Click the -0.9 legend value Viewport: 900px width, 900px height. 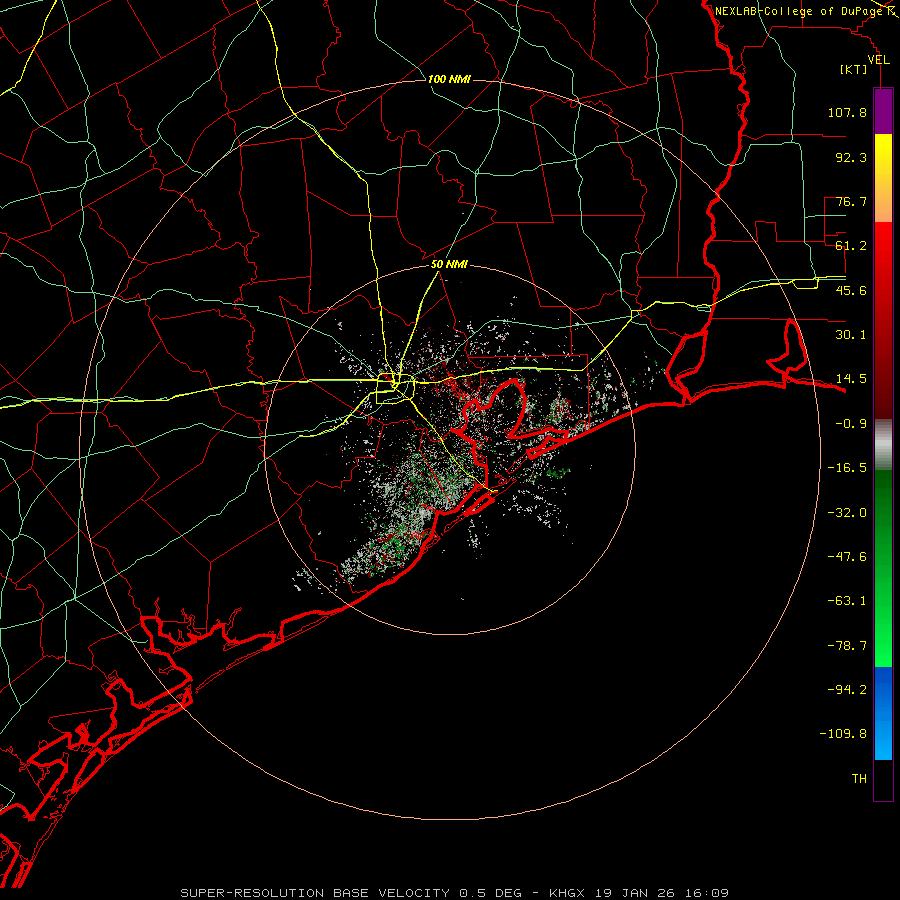(851, 424)
